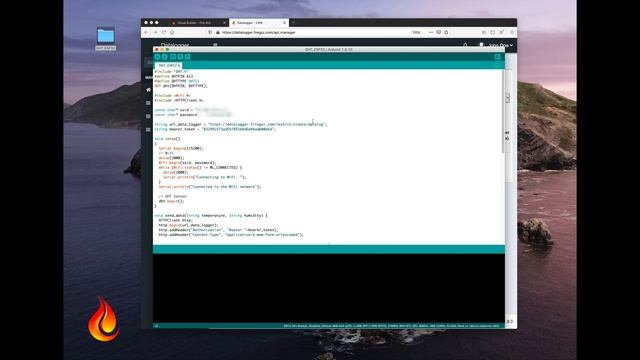This screenshot has width=640, height=360.
Task: Click the Arduino Upload arrow button
Action: [164, 57]
